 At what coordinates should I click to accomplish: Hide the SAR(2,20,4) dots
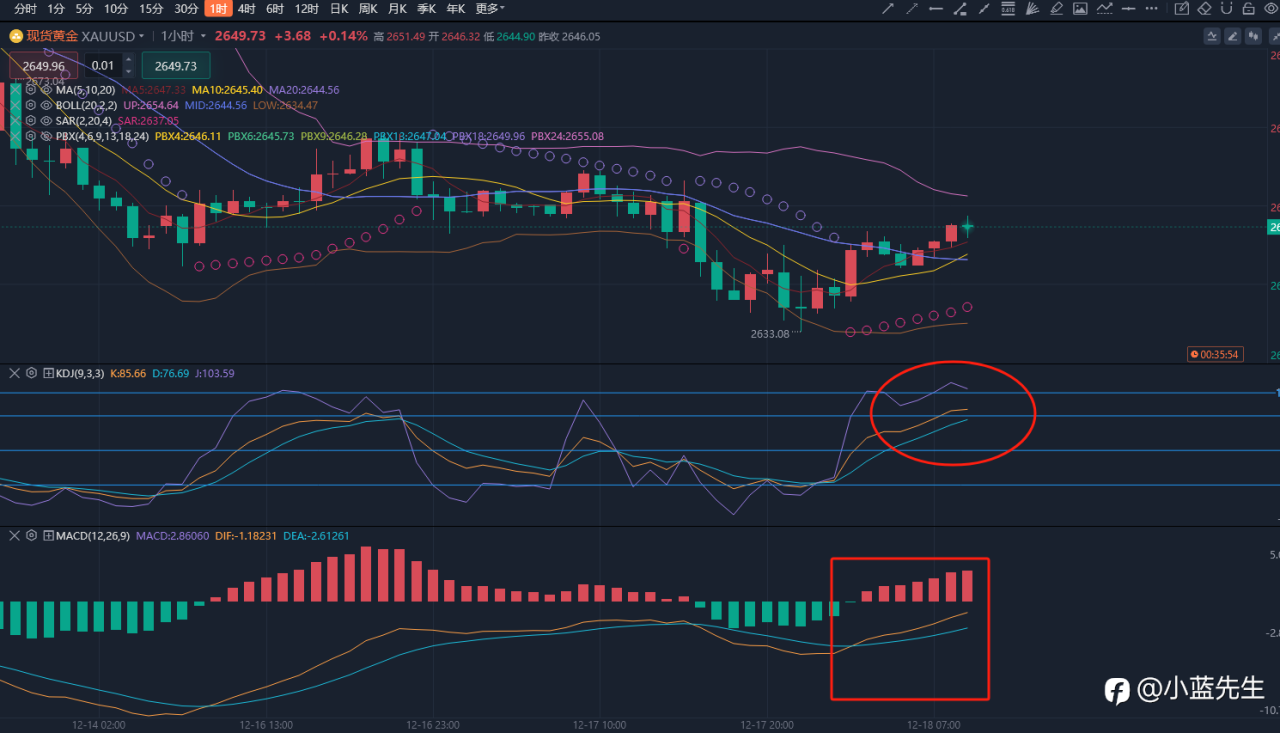click(x=46, y=120)
